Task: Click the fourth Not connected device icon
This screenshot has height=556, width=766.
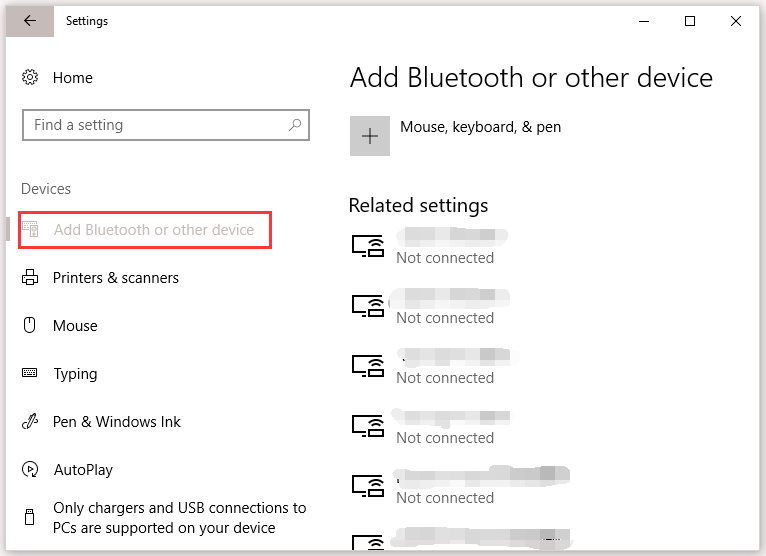Action: click(368, 426)
